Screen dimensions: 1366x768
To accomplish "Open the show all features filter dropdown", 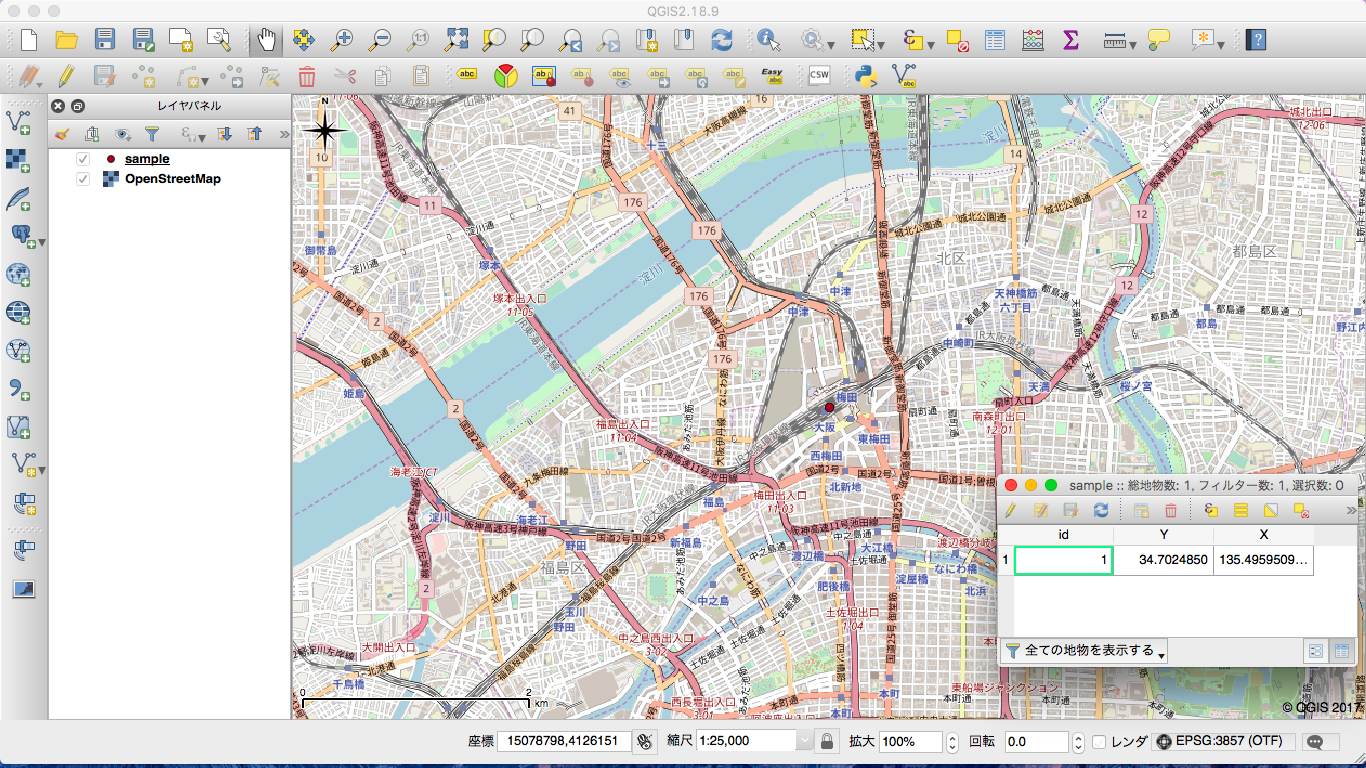I will pyautogui.click(x=1084, y=651).
